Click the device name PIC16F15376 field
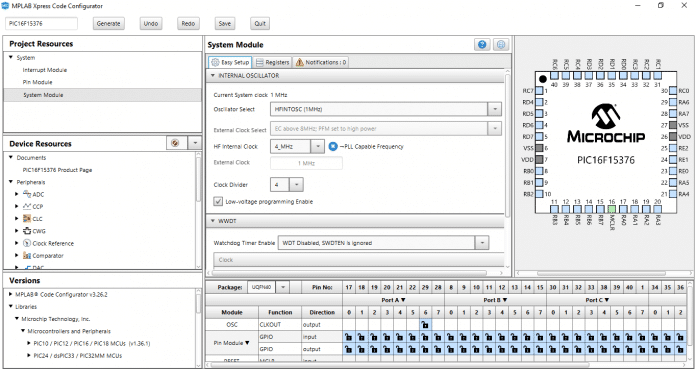 41,24
